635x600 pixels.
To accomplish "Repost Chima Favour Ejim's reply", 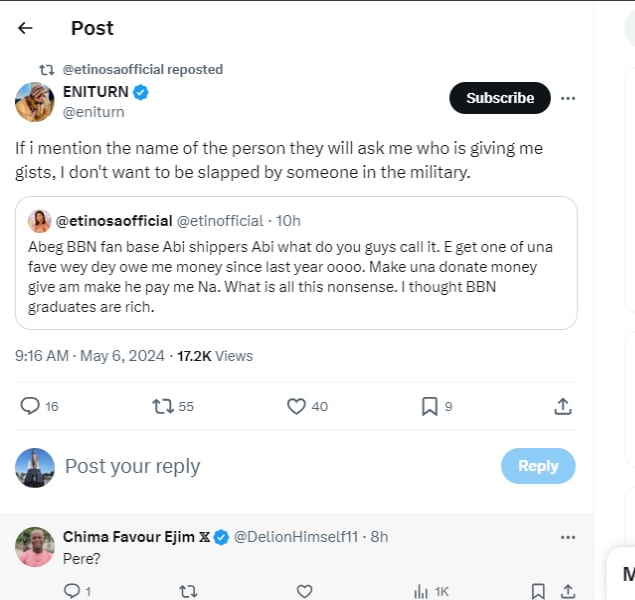I will (x=188, y=591).
